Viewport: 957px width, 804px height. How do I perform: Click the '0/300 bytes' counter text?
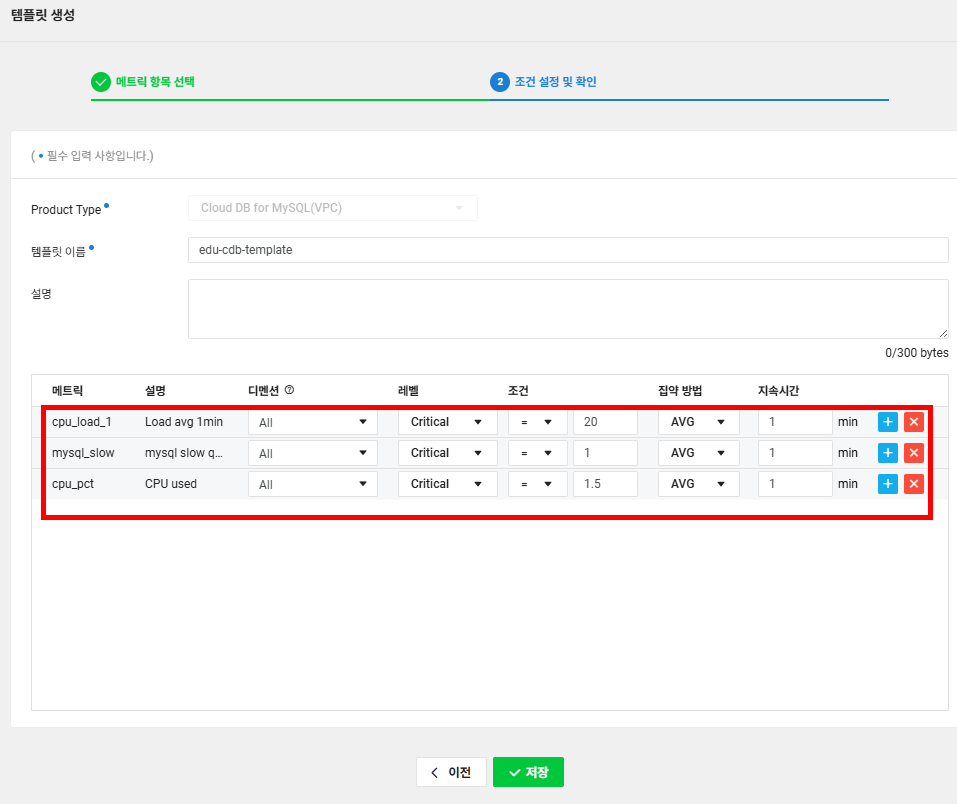917,353
